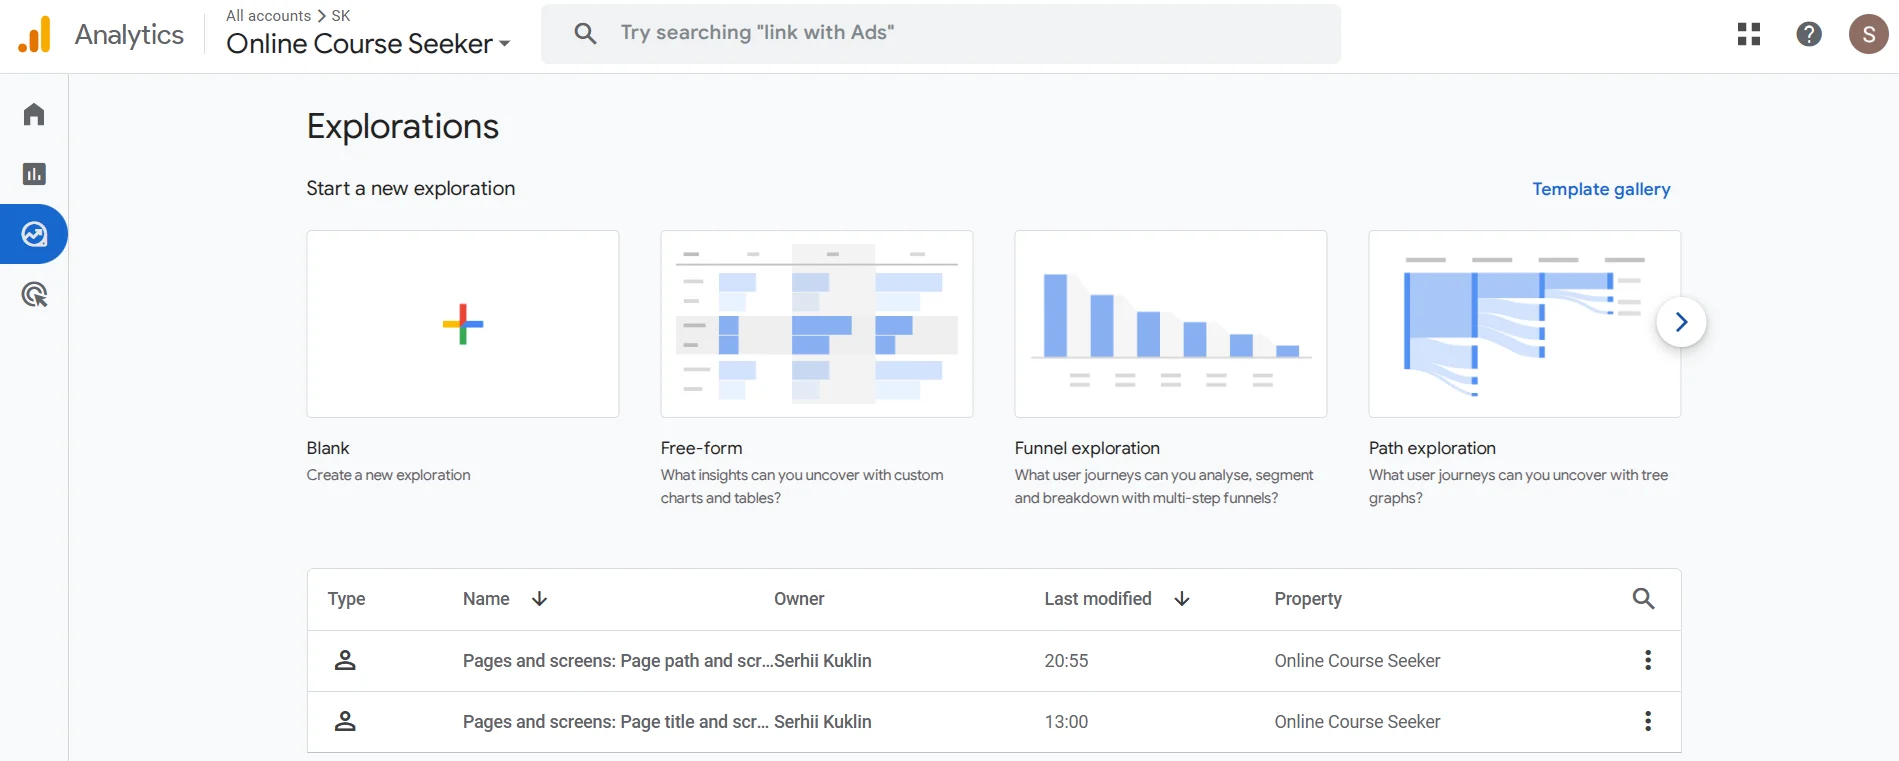Click the Help question mark icon
Screen dimensions: 1899x761
(1808, 34)
